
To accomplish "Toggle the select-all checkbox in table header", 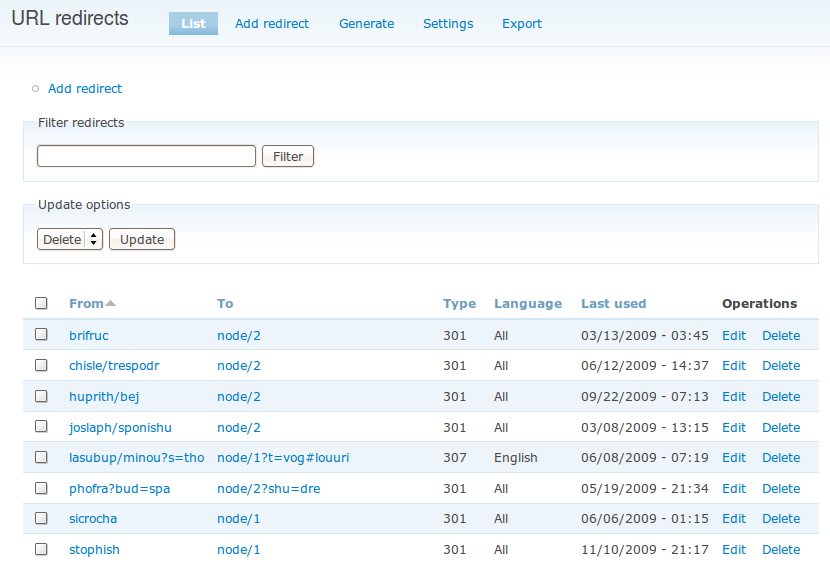I will point(41,303).
